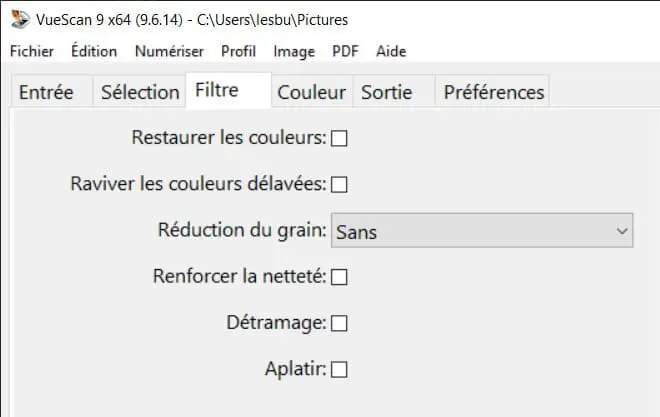The image size is (660, 417).
Task: Enable Restaurer les couleurs checkbox
Action: coord(339,138)
